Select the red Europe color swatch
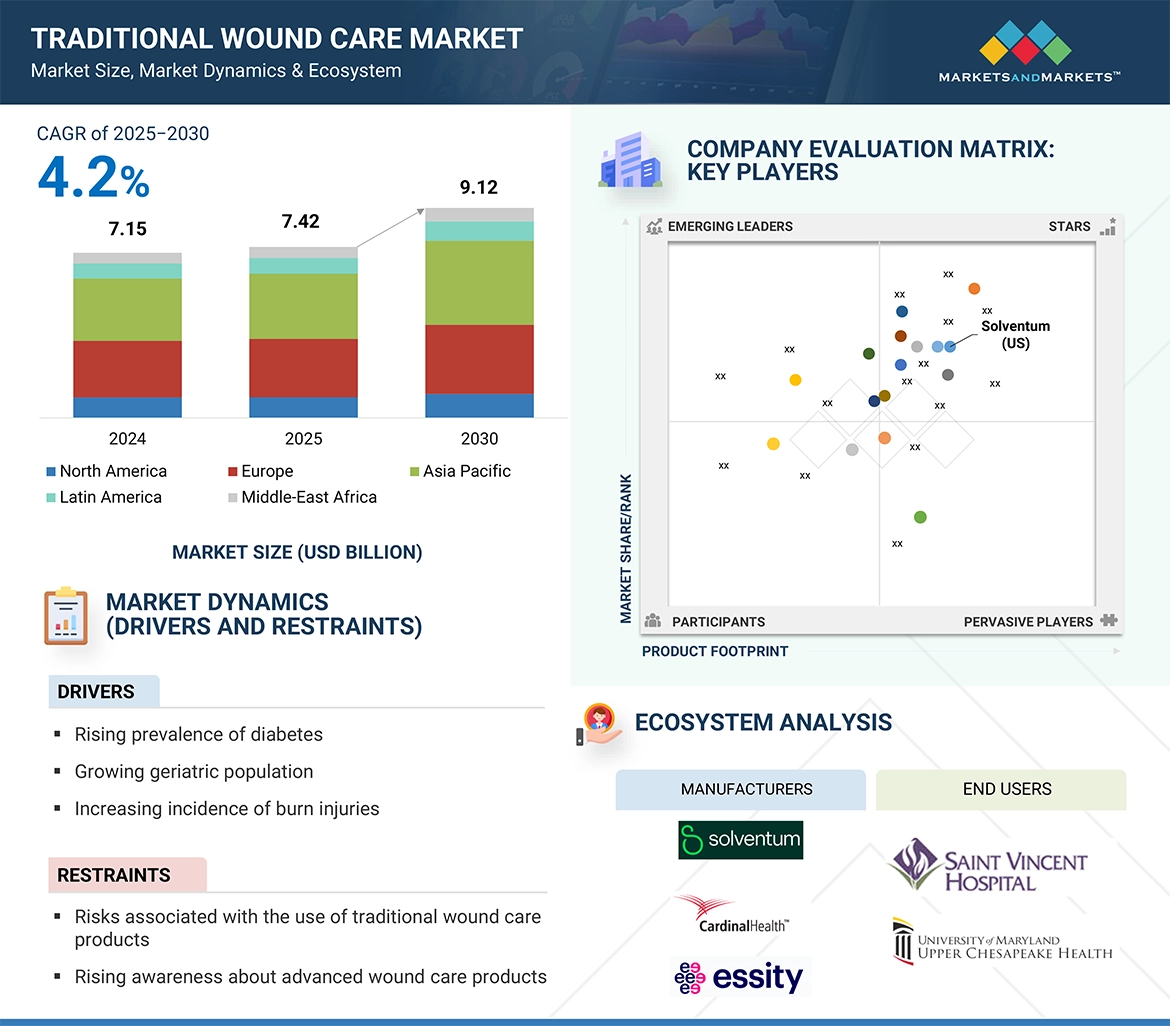This screenshot has width=1170, height=1026. click(x=234, y=471)
